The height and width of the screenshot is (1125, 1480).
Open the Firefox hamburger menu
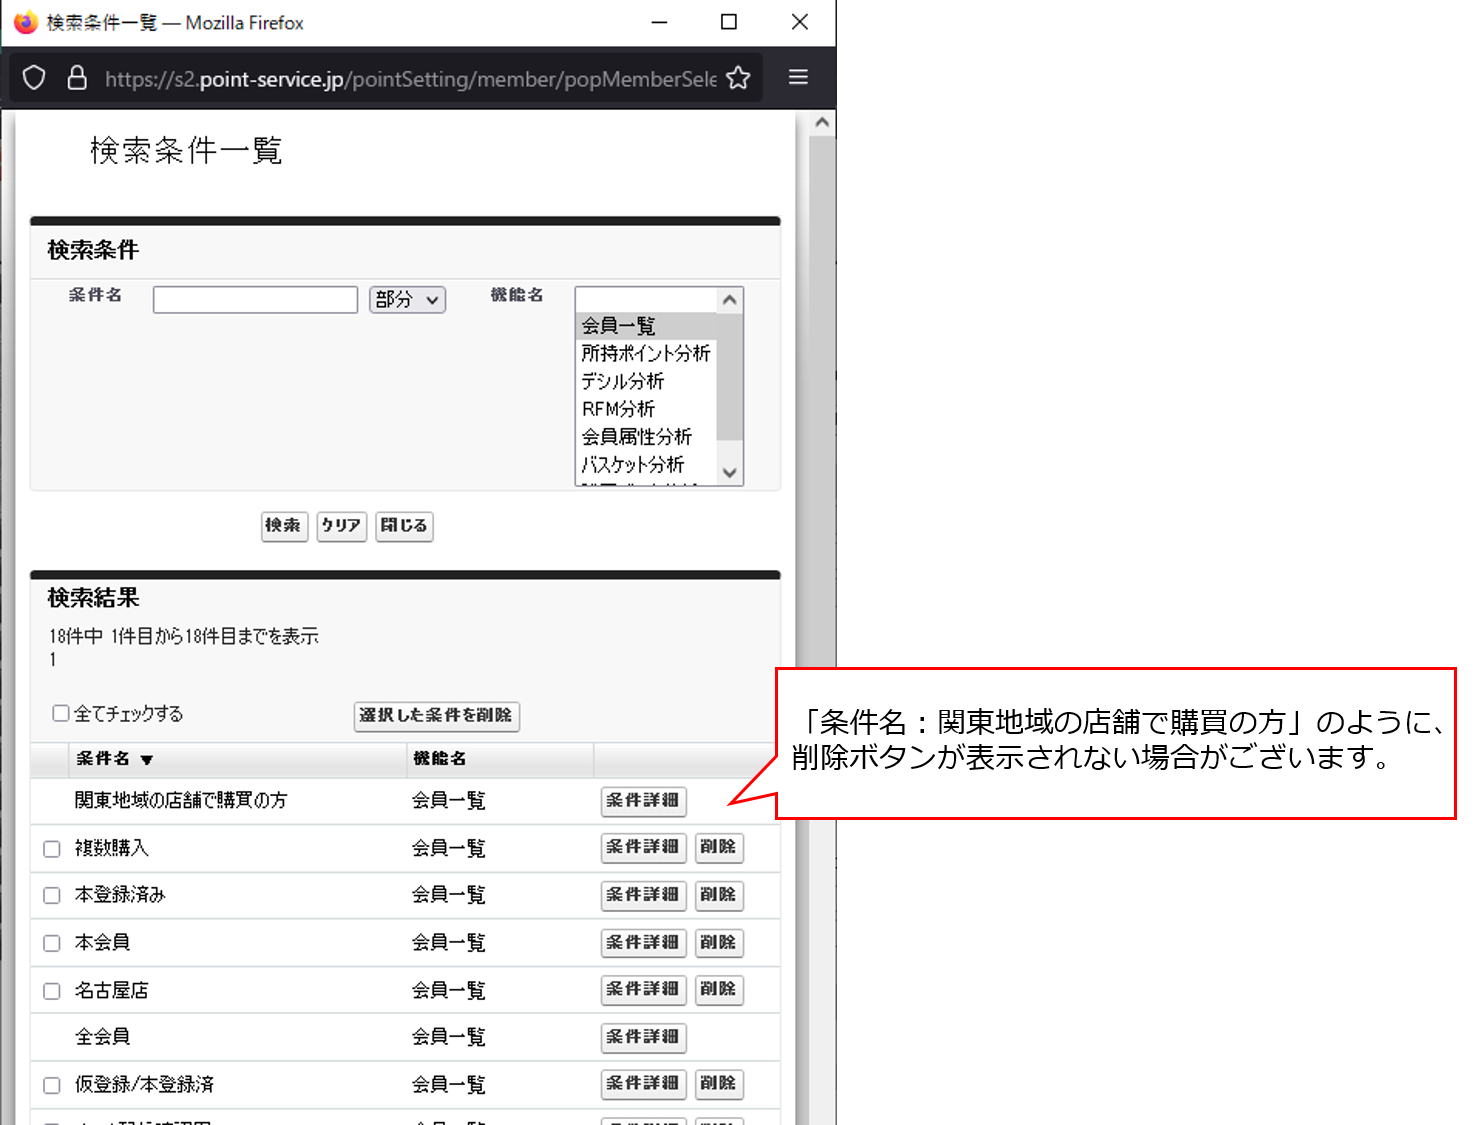point(798,77)
